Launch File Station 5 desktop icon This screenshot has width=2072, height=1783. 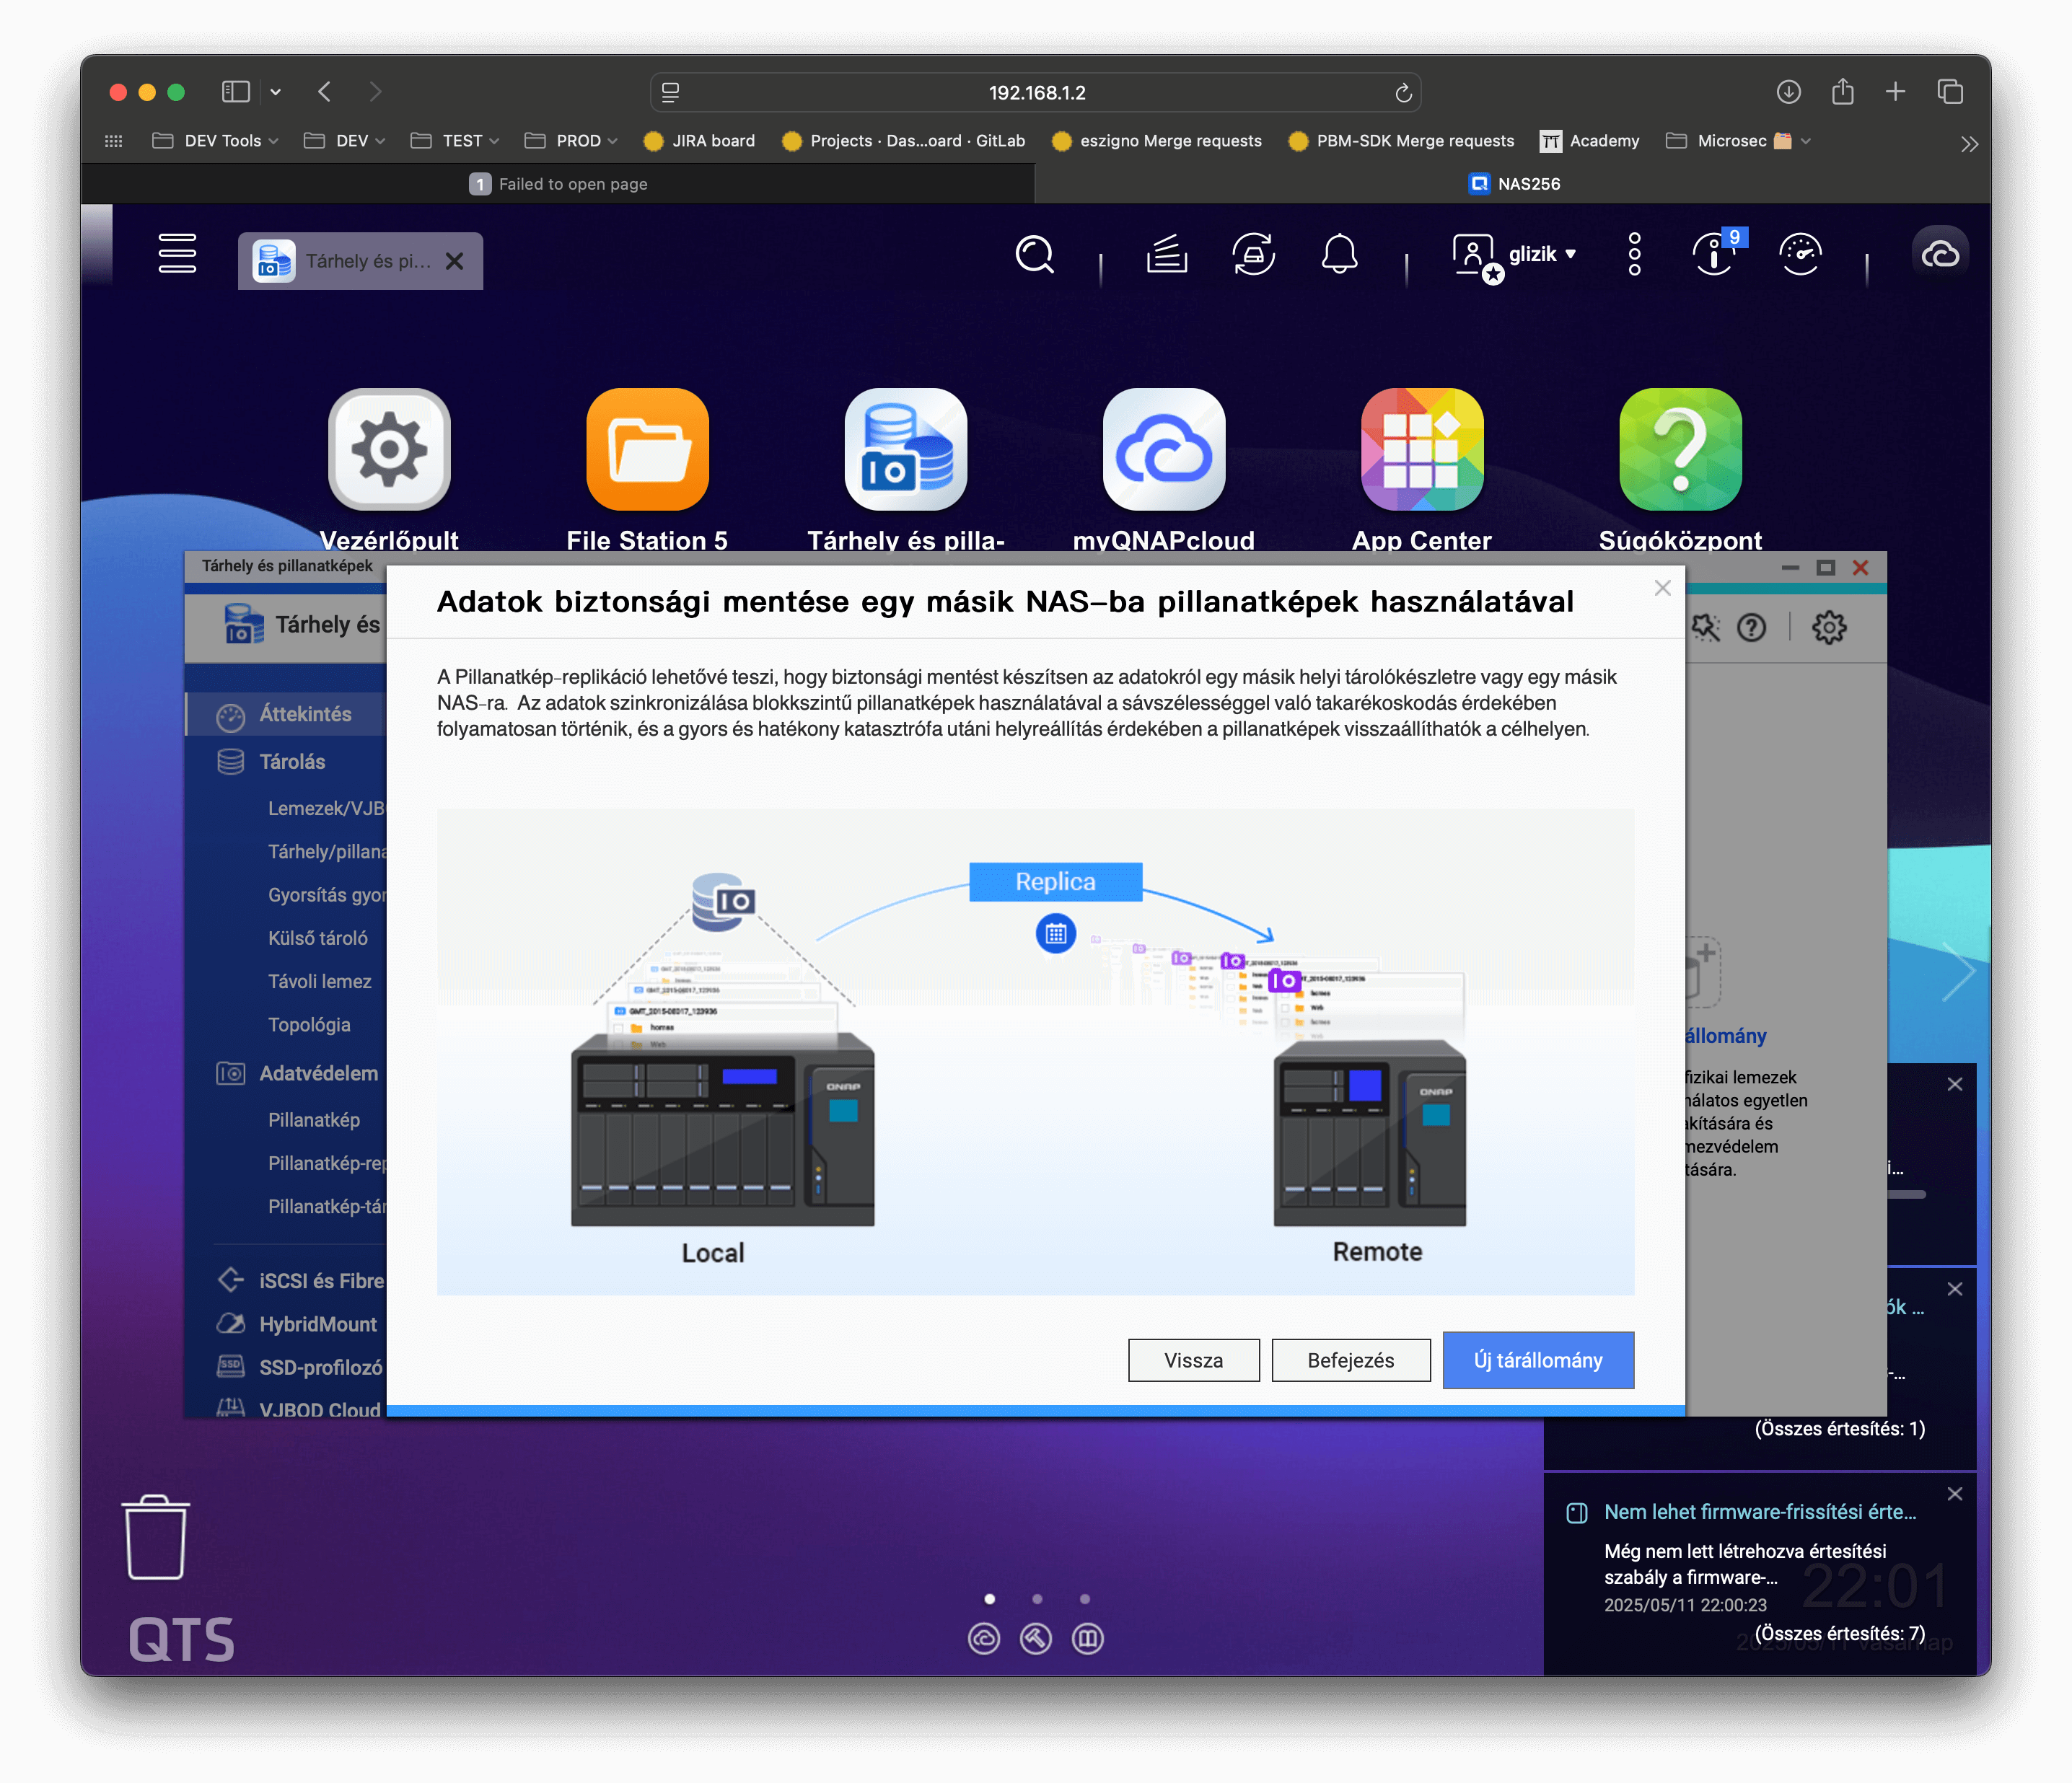pyautogui.click(x=647, y=450)
